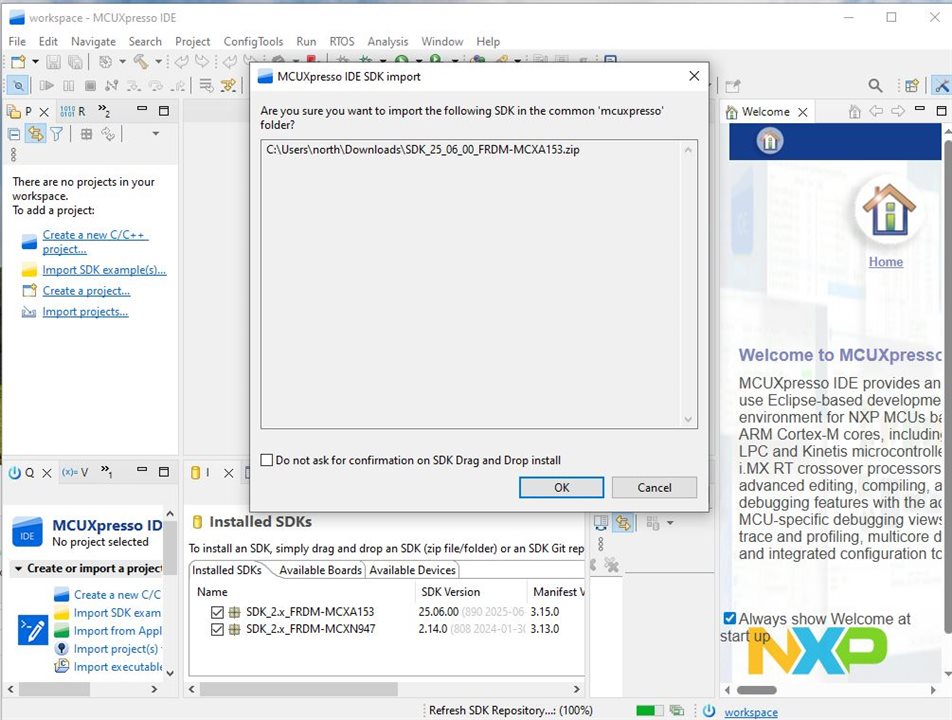Image resolution: width=952 pixels, height=720 pixels.
Task: Click the Save All icon in main toolbar
Action: click(75, 61)
